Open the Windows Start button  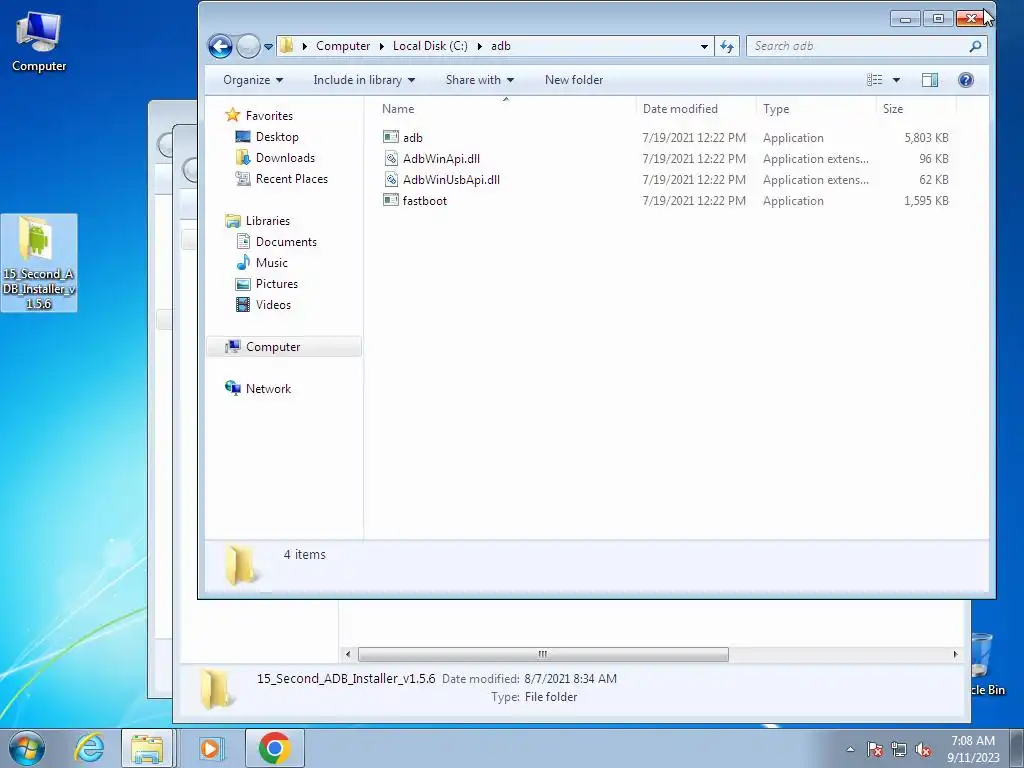coord(27,748)
